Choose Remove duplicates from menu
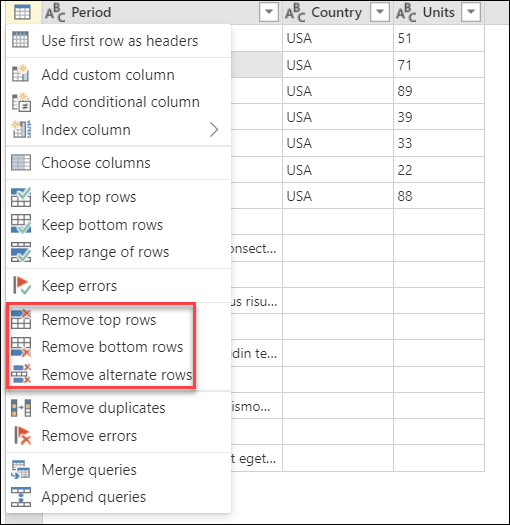The width and height of the screenshot is (510, 525). 119,408
